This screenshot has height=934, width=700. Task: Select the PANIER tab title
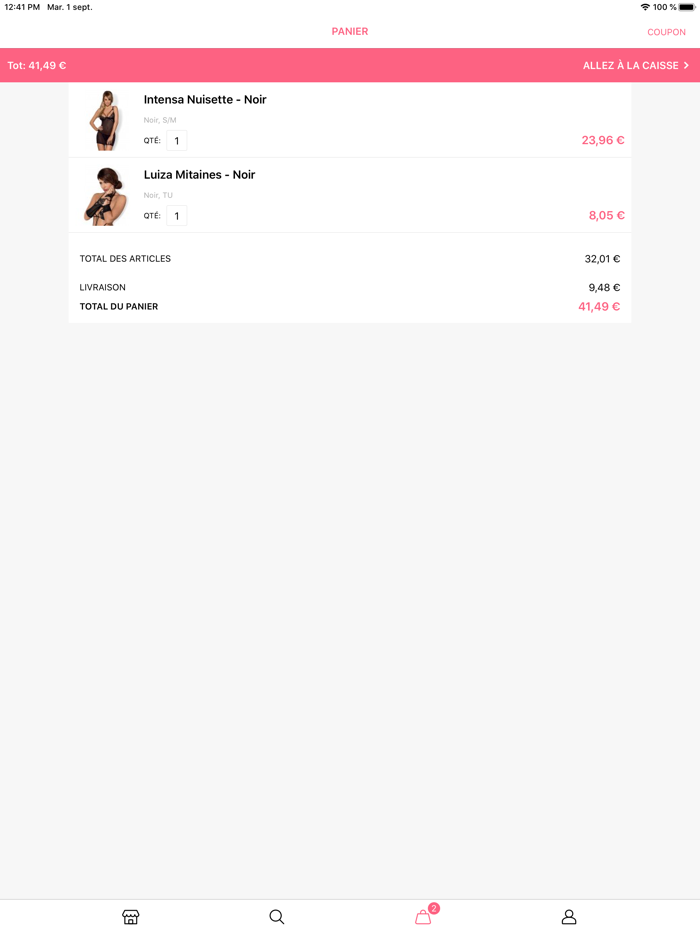[x=349, y=31]
